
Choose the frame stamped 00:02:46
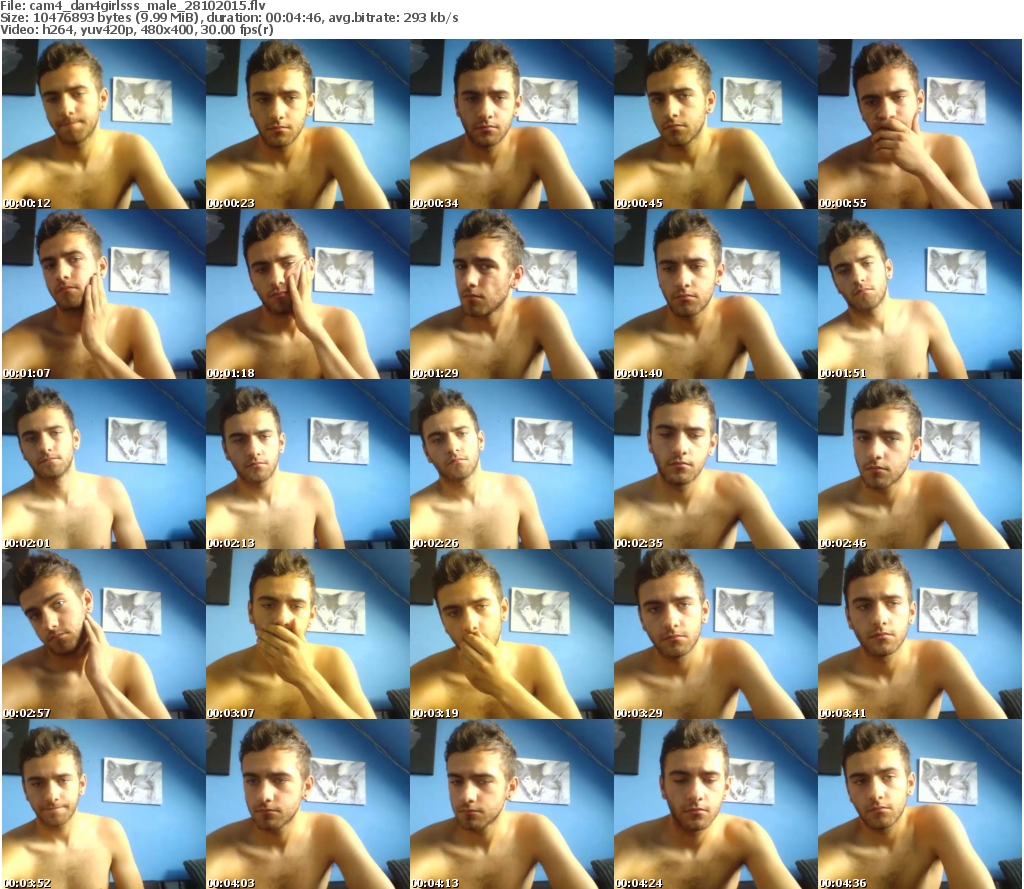[x=920, y=464]
